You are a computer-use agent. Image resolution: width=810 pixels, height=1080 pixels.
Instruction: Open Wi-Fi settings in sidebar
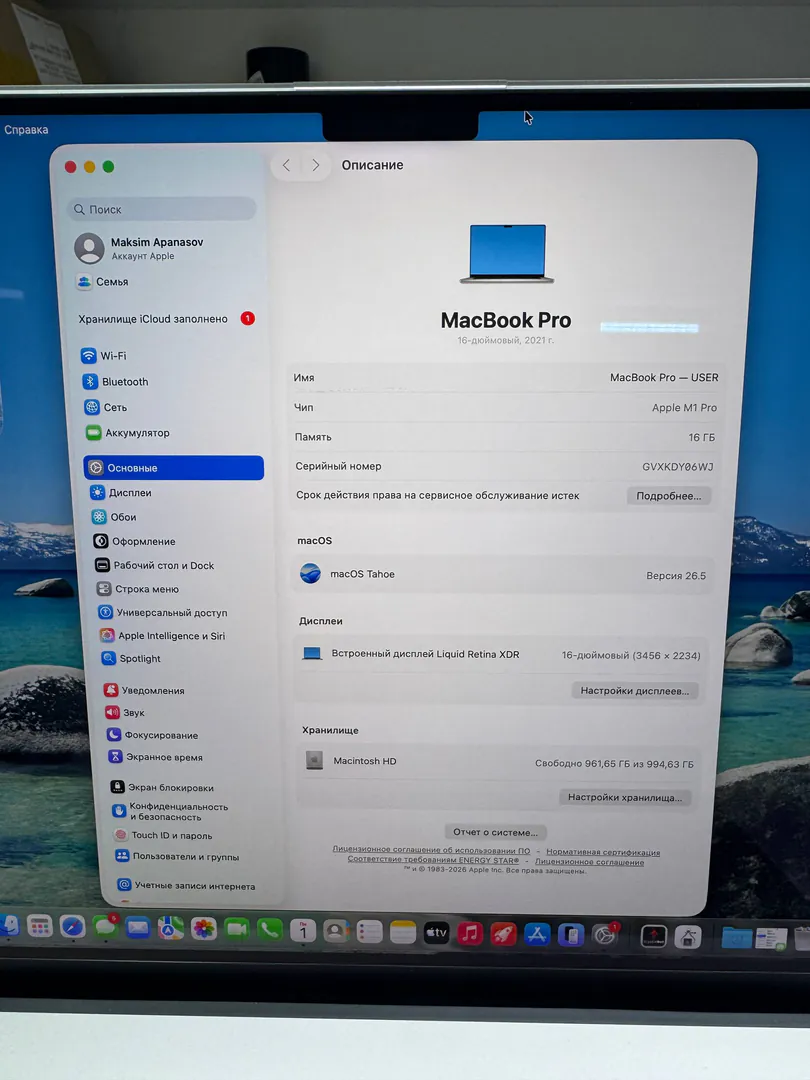[103, 355]
